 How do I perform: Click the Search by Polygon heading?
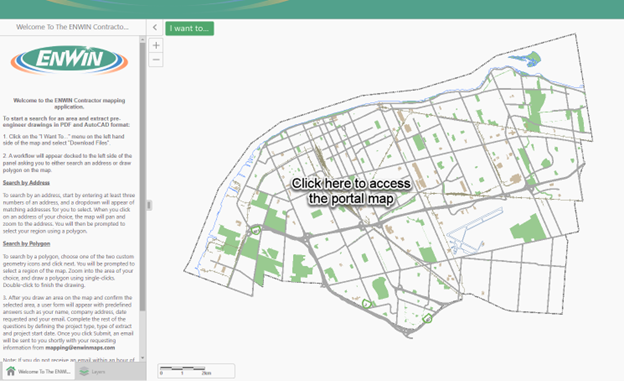click(26, 244)
